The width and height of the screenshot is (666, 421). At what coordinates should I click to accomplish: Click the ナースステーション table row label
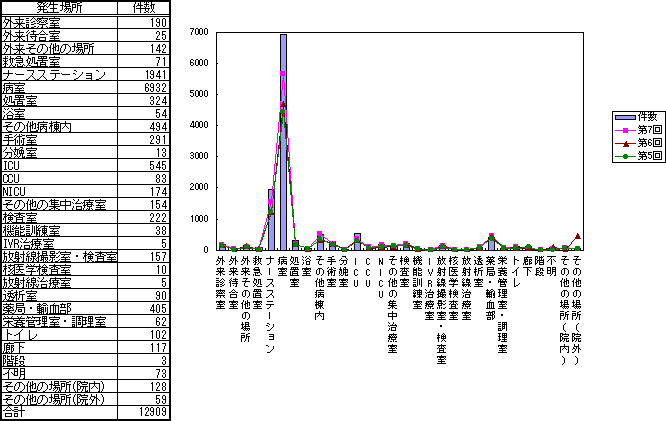click(x=54, y=75)
